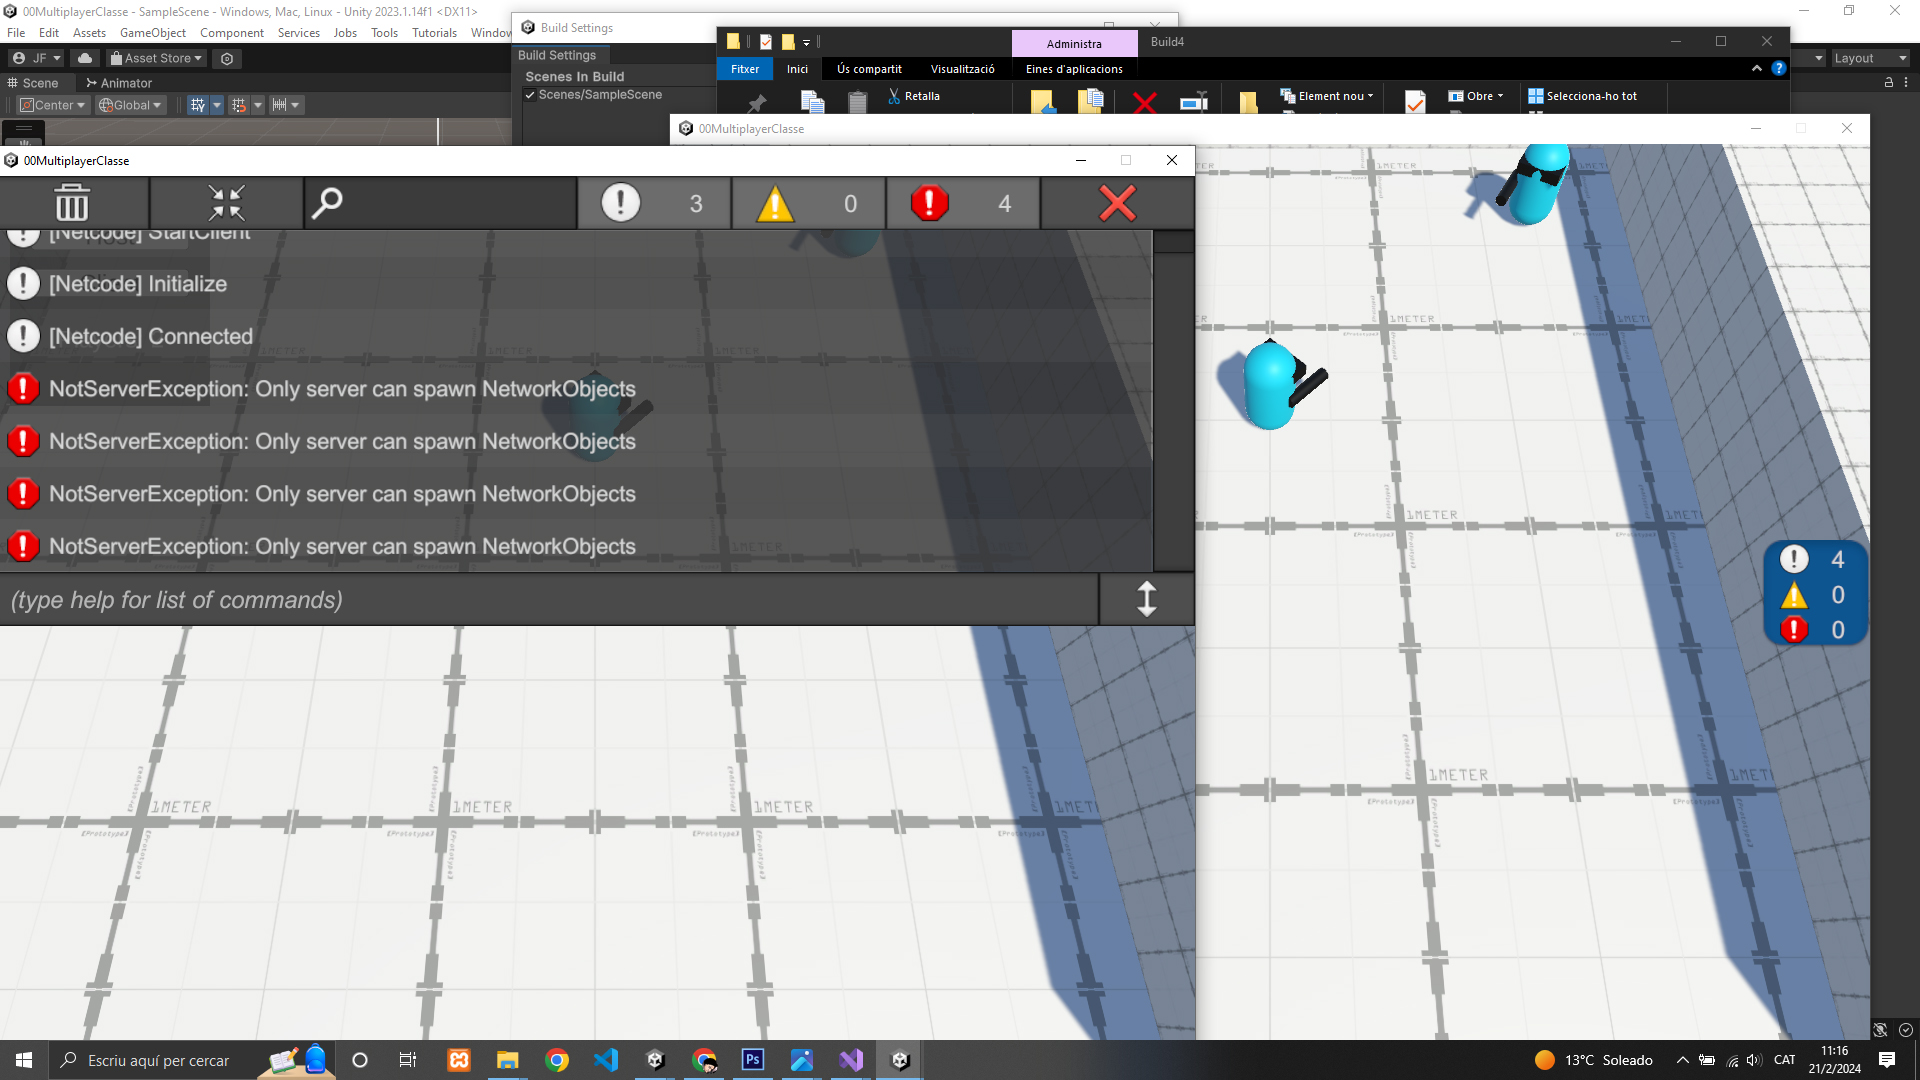Viewport: 1920px width, 1080px height.
Task: Open Visual Studio Code from taskbar
Action: click(x=606, y=1060)
